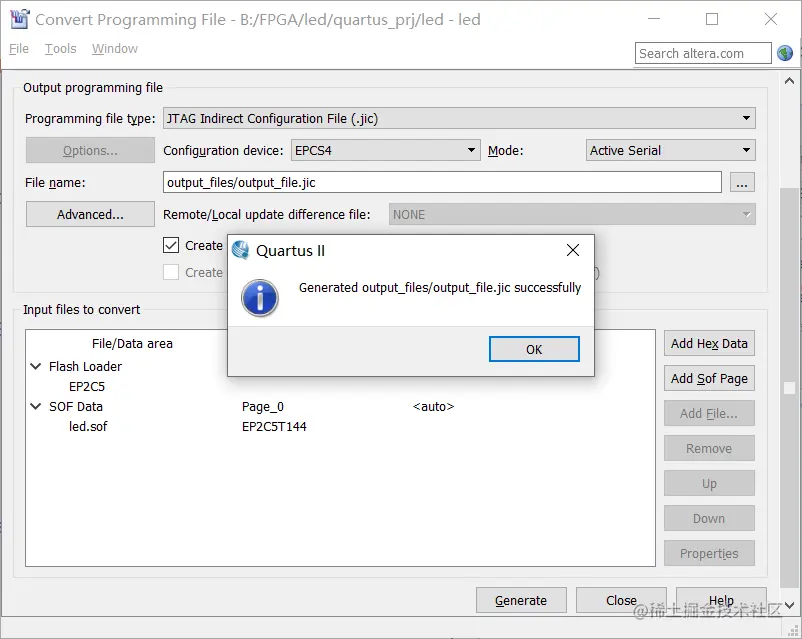The image size is (802, 639).
Task: Close the Quartus II message dialog
Action: tap(573, 250)
